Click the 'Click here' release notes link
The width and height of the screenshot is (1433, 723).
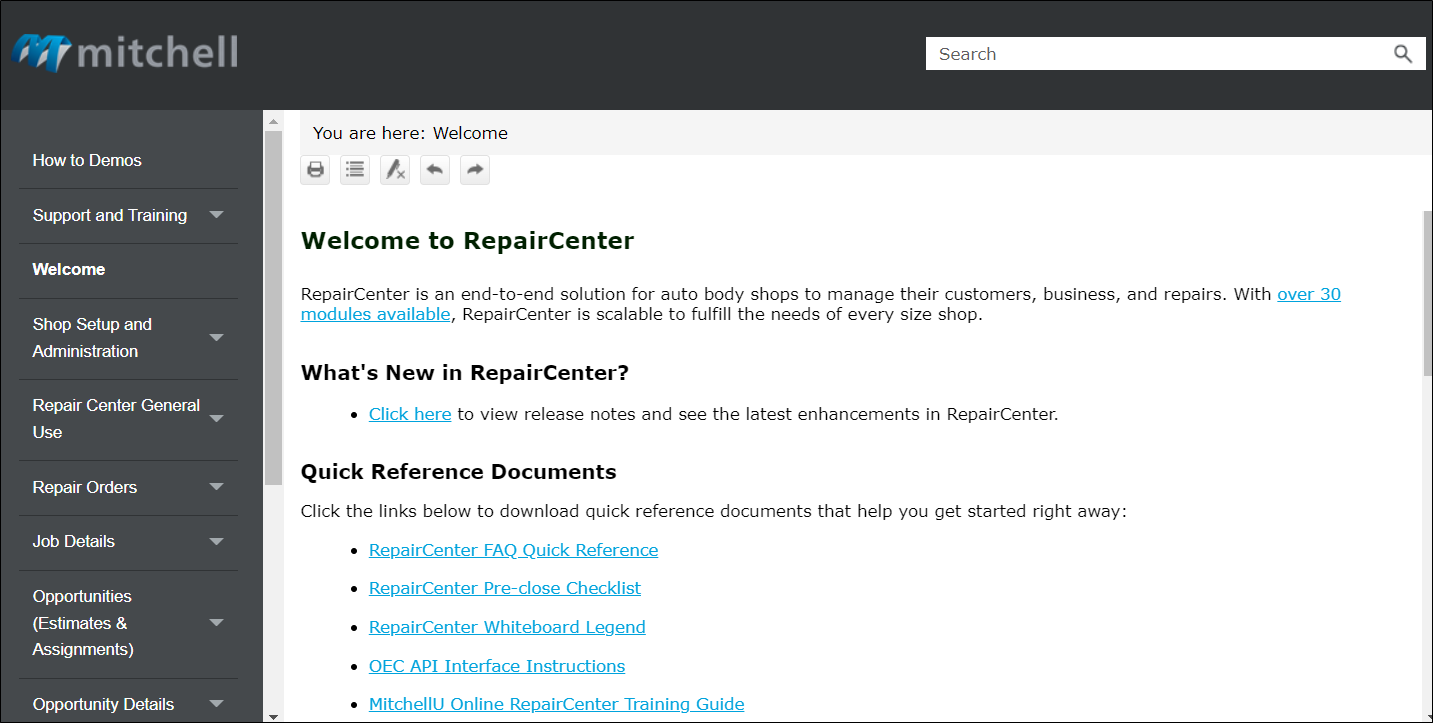pos(410,414)
